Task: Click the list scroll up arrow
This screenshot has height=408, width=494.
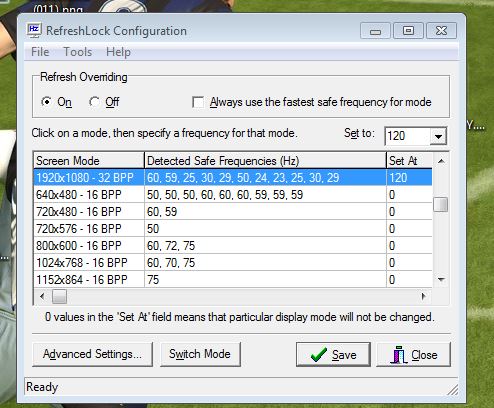Action: pyautogui.click(x=441, y=161)
